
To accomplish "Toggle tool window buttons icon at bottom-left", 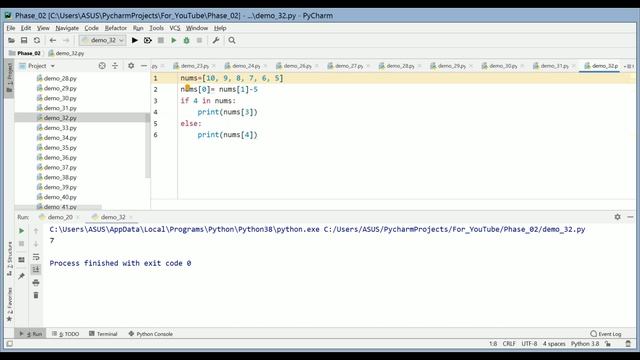I will click(10, 344).
